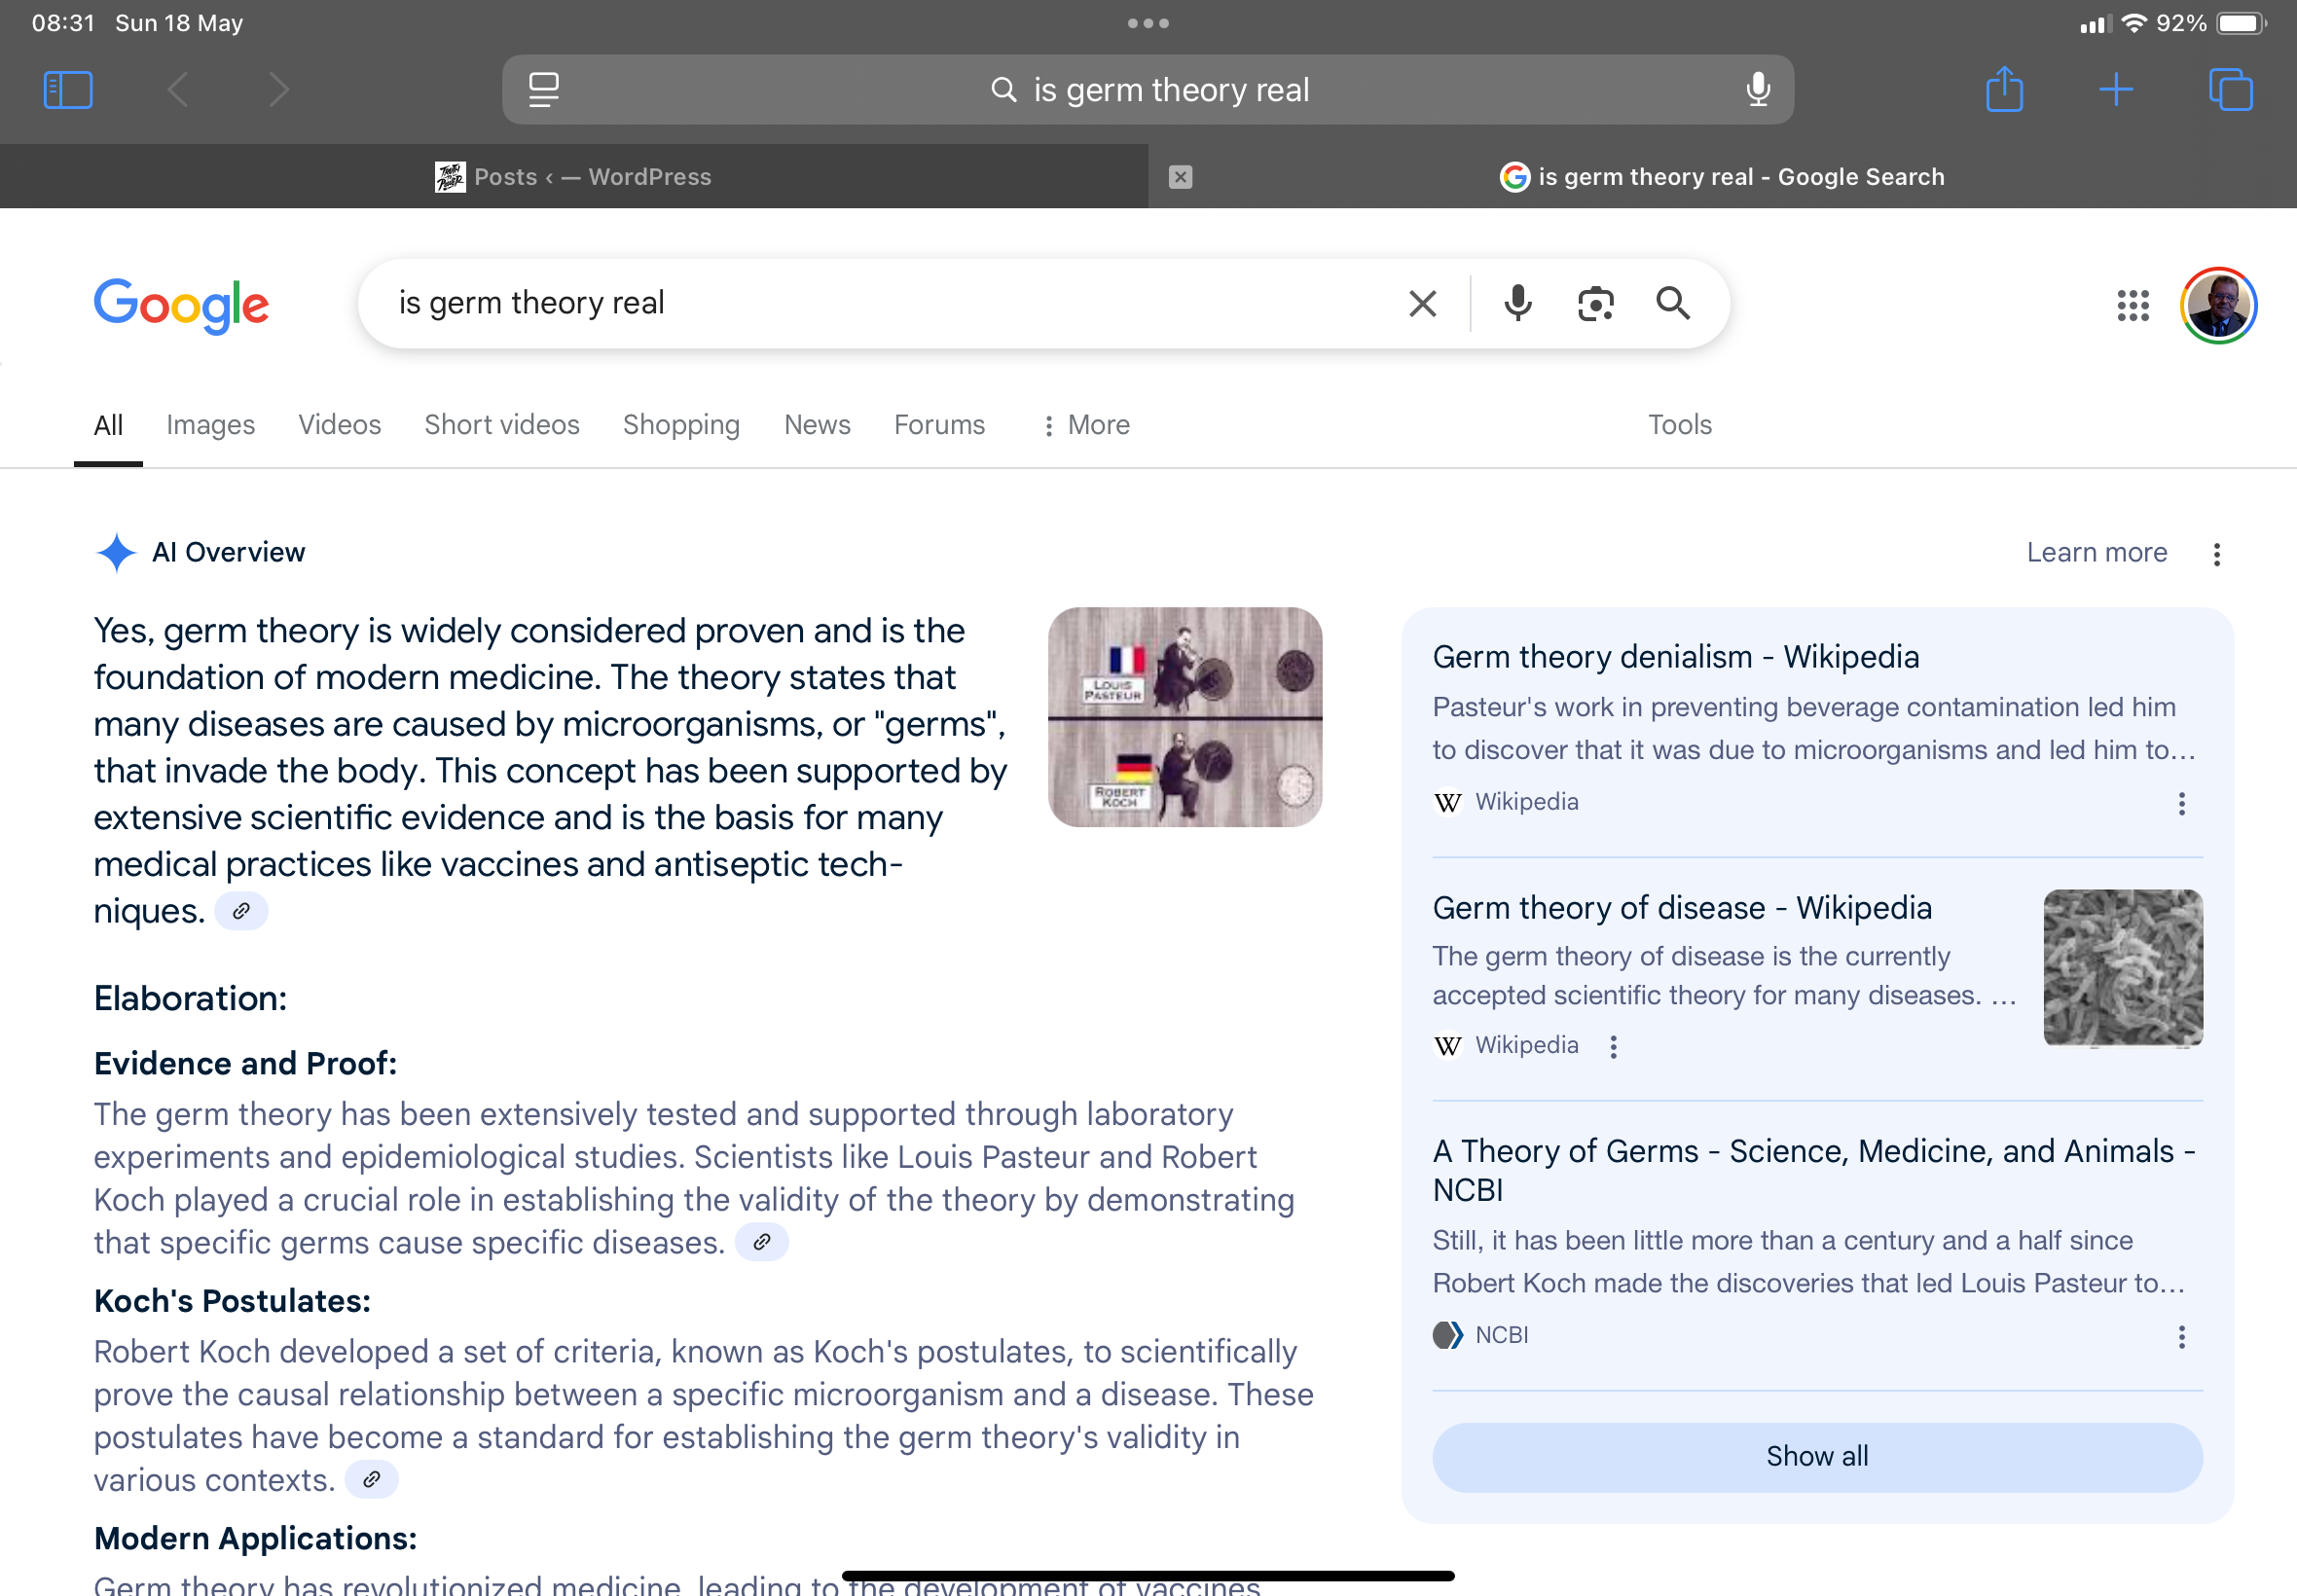This screenshot has height=1596, width=2297.
Task: Open the Google apps grid
Action: coord(2132,305)
